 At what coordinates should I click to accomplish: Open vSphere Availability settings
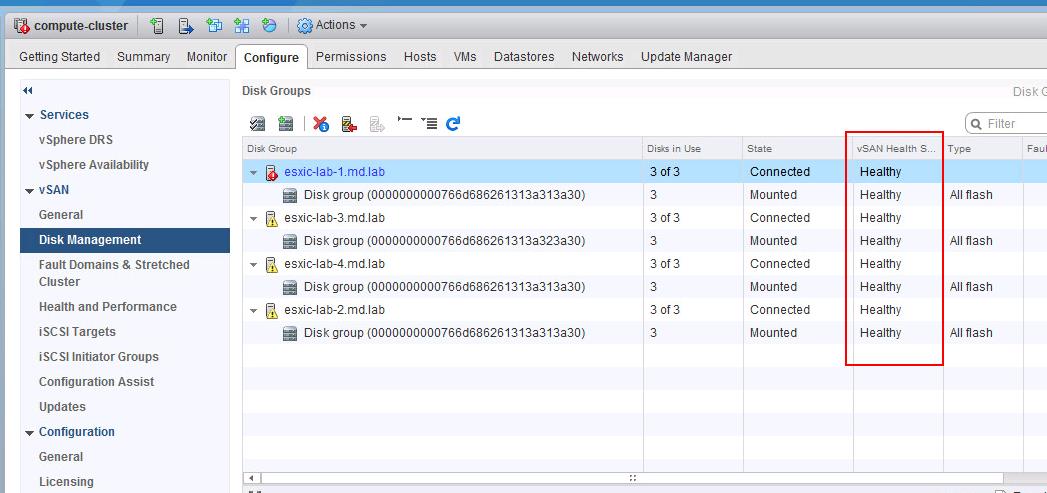tap(93, 164)
